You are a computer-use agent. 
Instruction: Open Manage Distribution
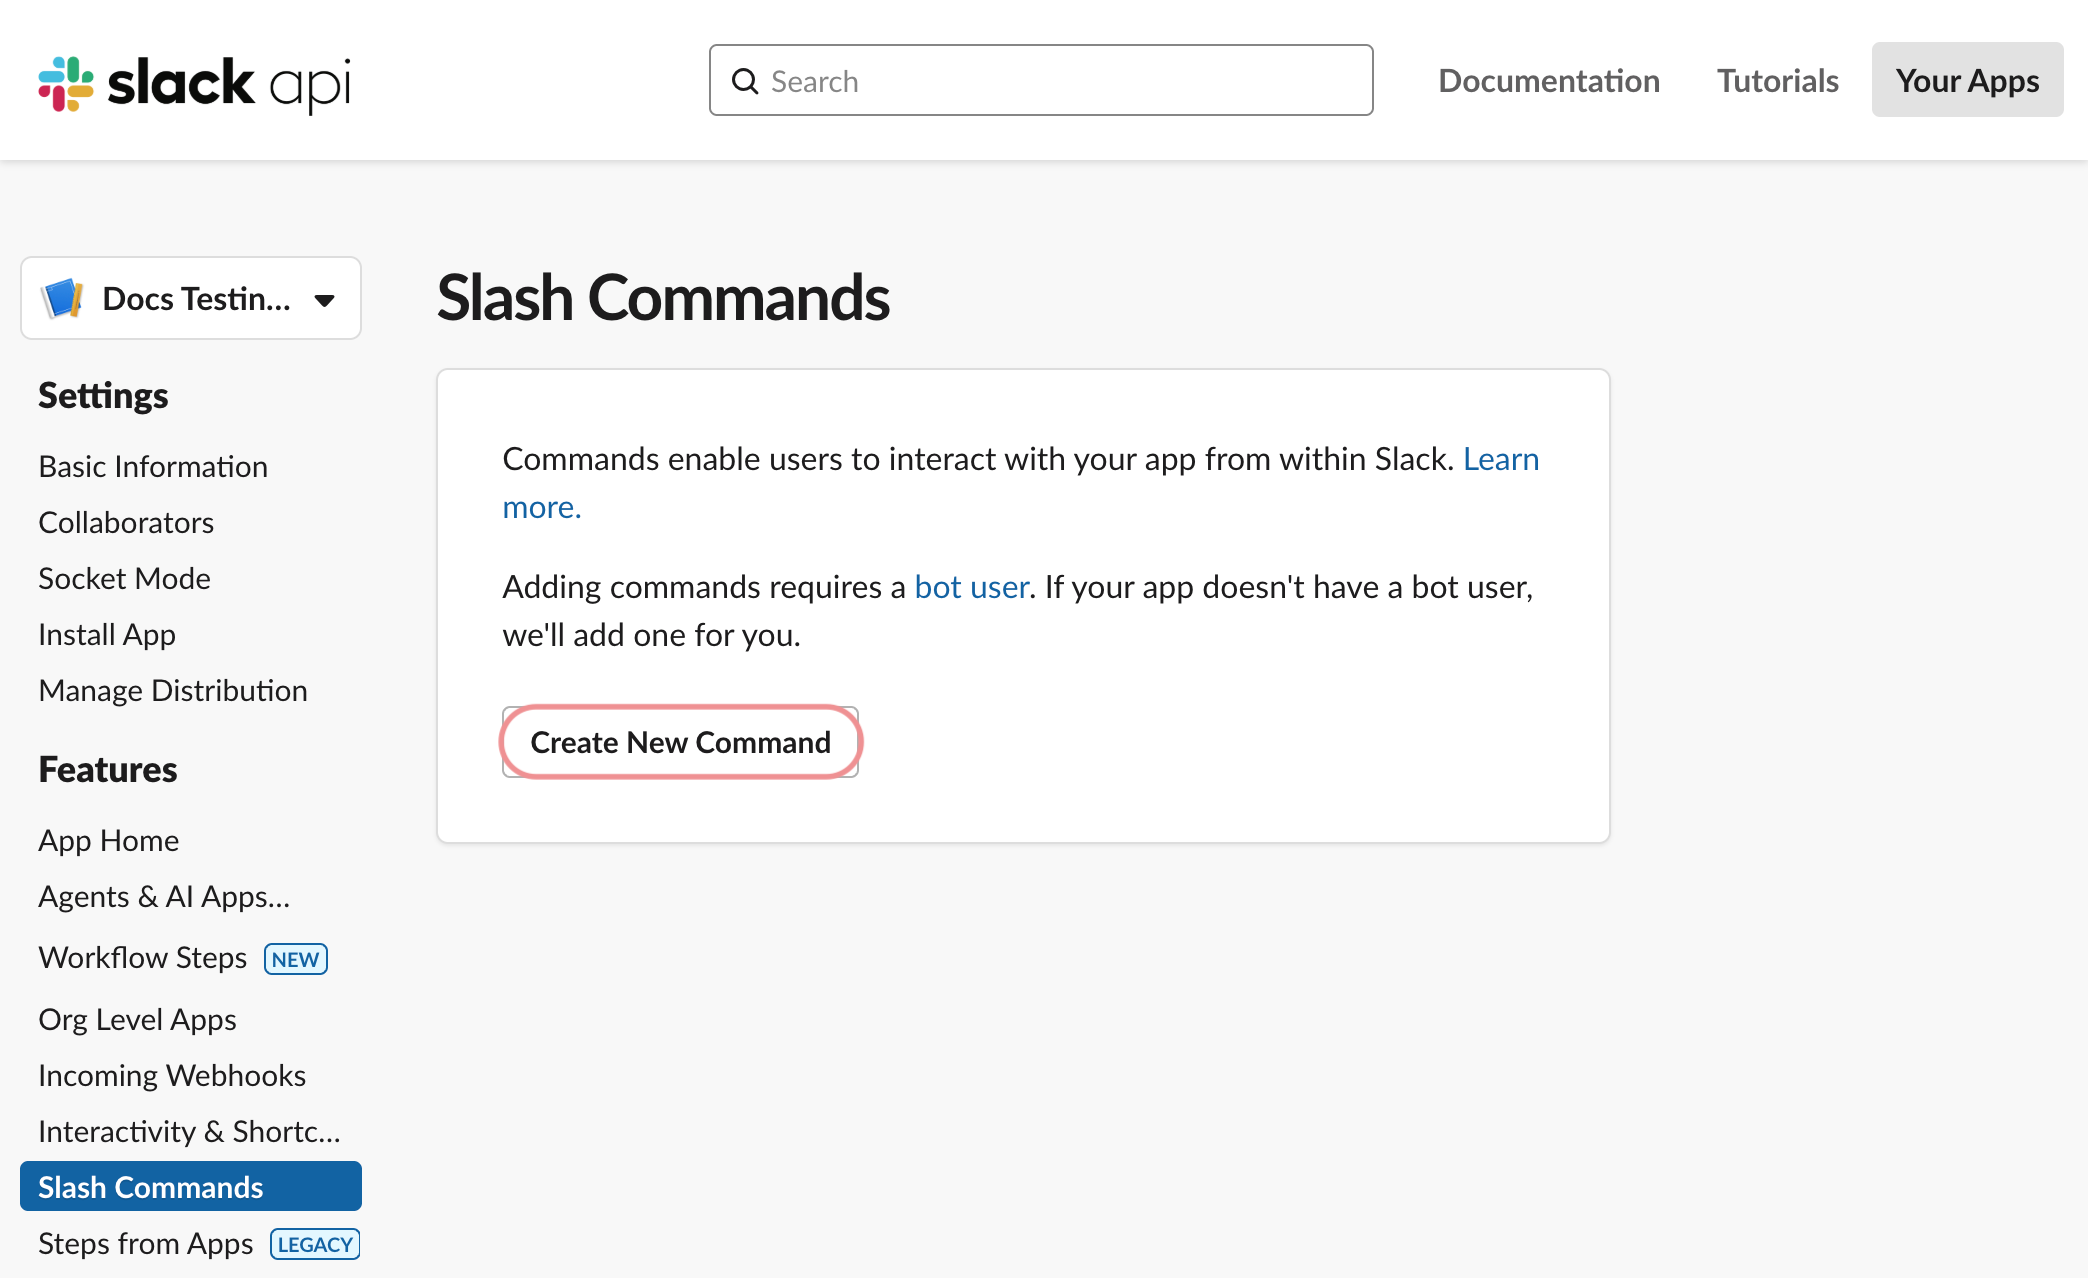(x=172, y=690)
